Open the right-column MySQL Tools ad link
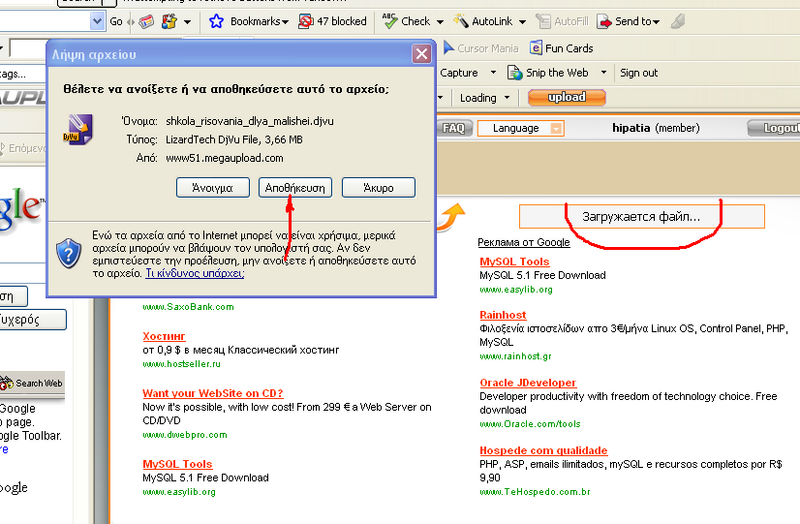 514,262
